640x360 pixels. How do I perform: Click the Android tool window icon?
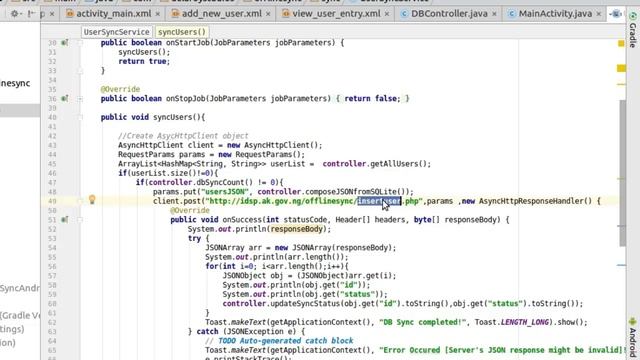point(633,322)
